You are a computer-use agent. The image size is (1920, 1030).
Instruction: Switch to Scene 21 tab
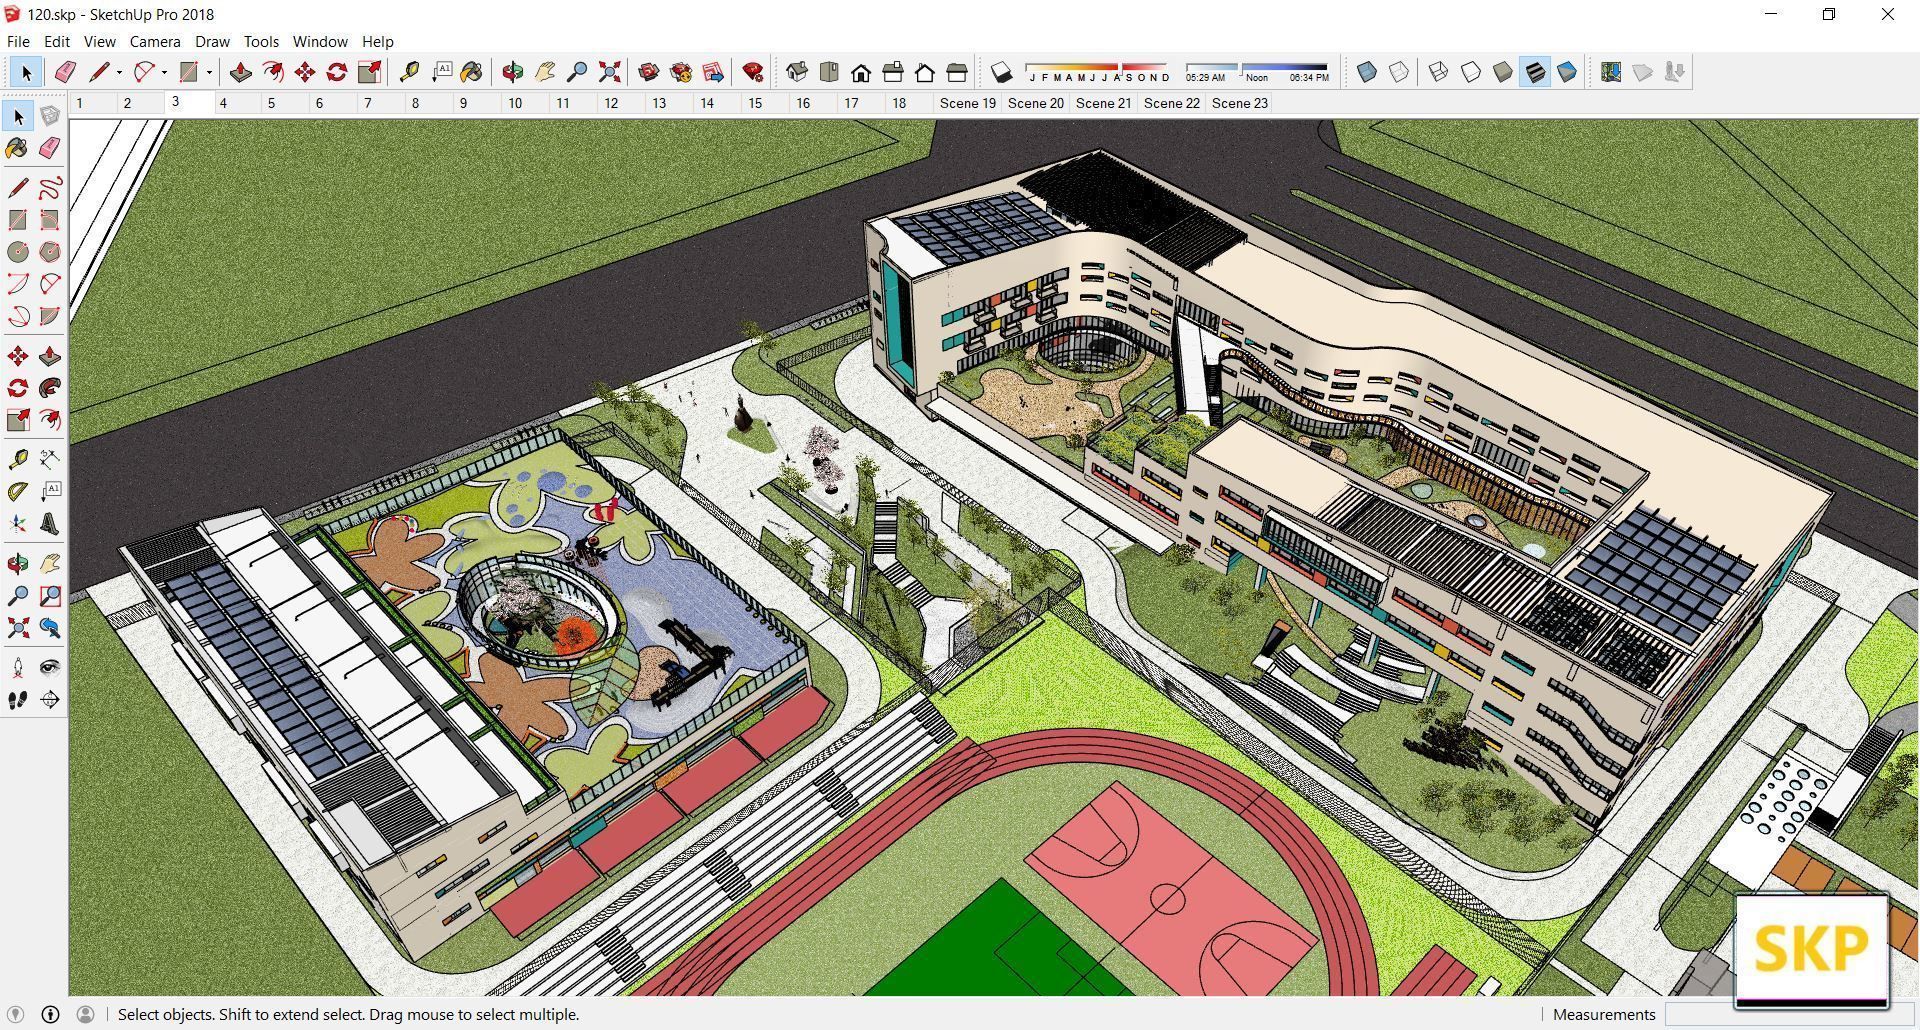(1104, 103)
